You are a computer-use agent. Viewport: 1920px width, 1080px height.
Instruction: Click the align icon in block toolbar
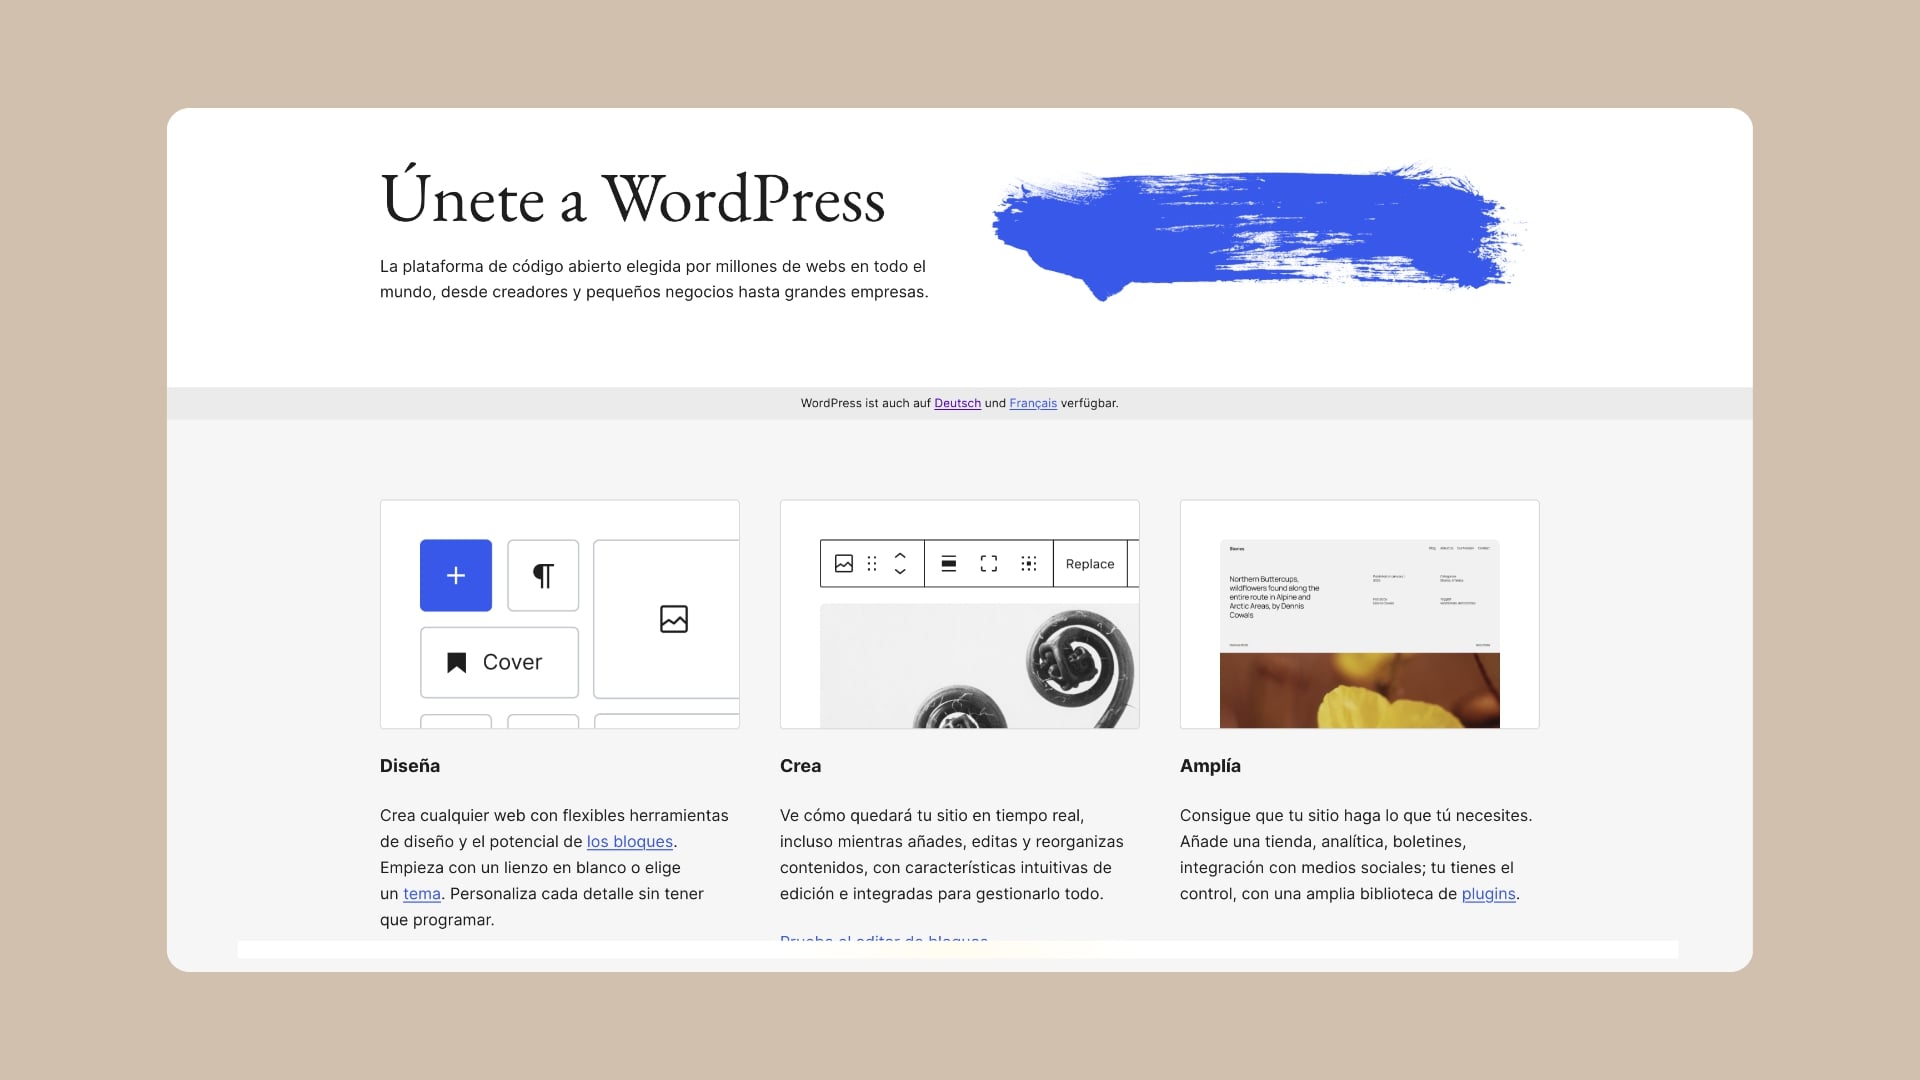tap(949, 564)
